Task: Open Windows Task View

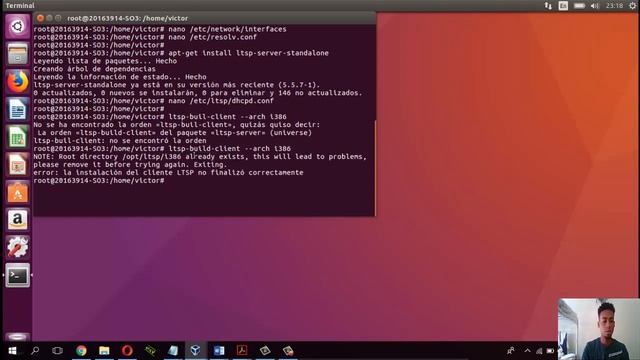Action: click(x=58, y=351)
